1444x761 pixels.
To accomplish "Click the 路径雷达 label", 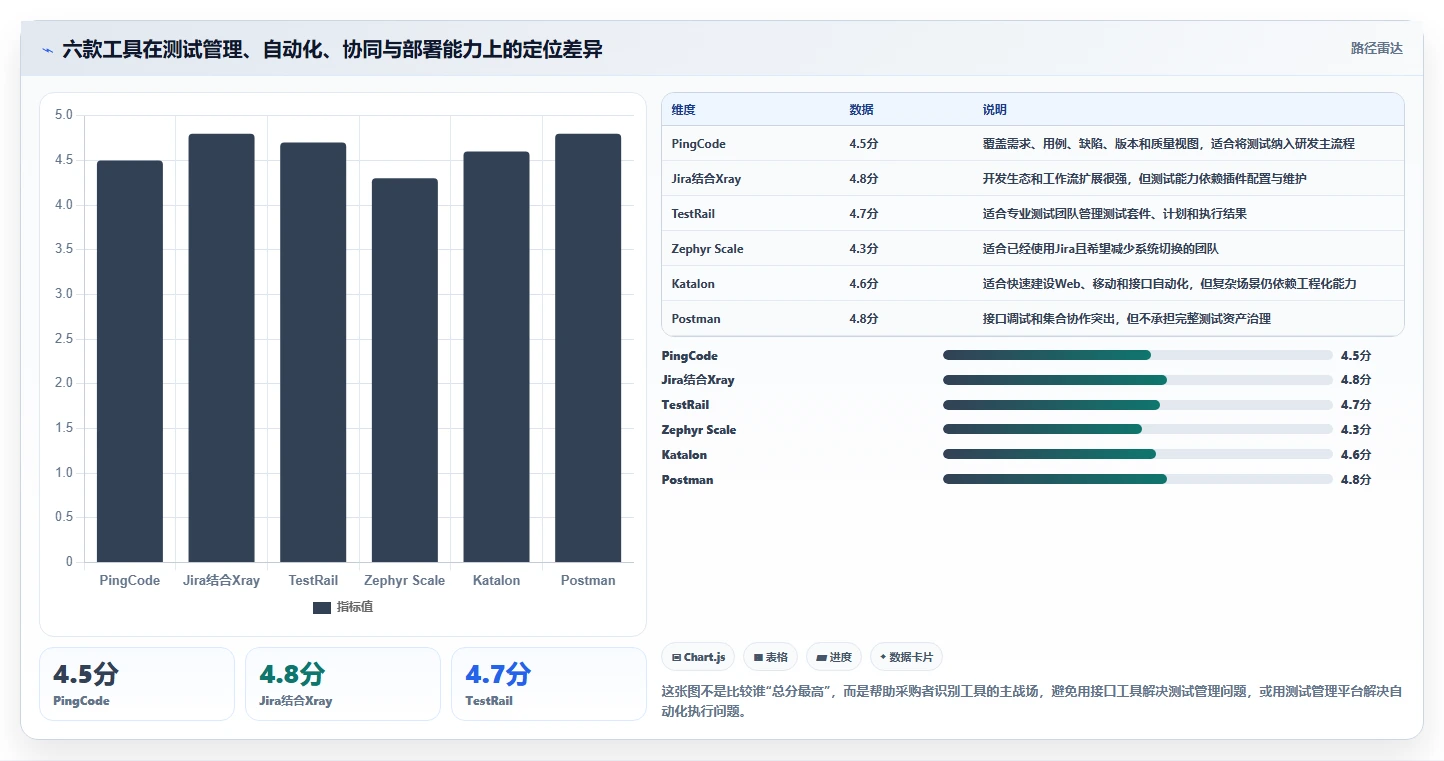I will [1376, 48].
